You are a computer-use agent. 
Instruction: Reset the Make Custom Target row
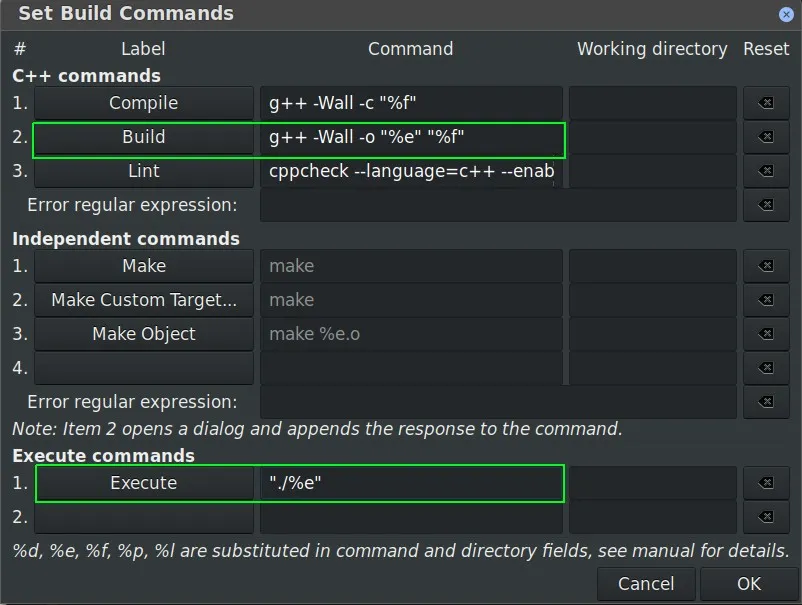(766, 300)
